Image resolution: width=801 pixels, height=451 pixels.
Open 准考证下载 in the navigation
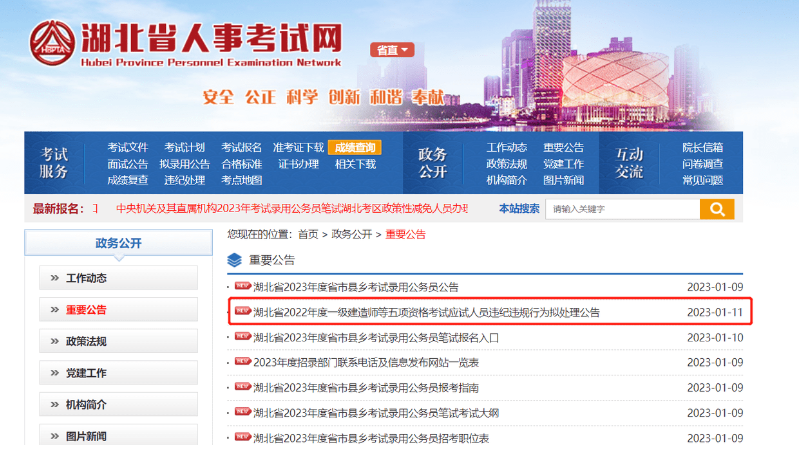(298, 148)
